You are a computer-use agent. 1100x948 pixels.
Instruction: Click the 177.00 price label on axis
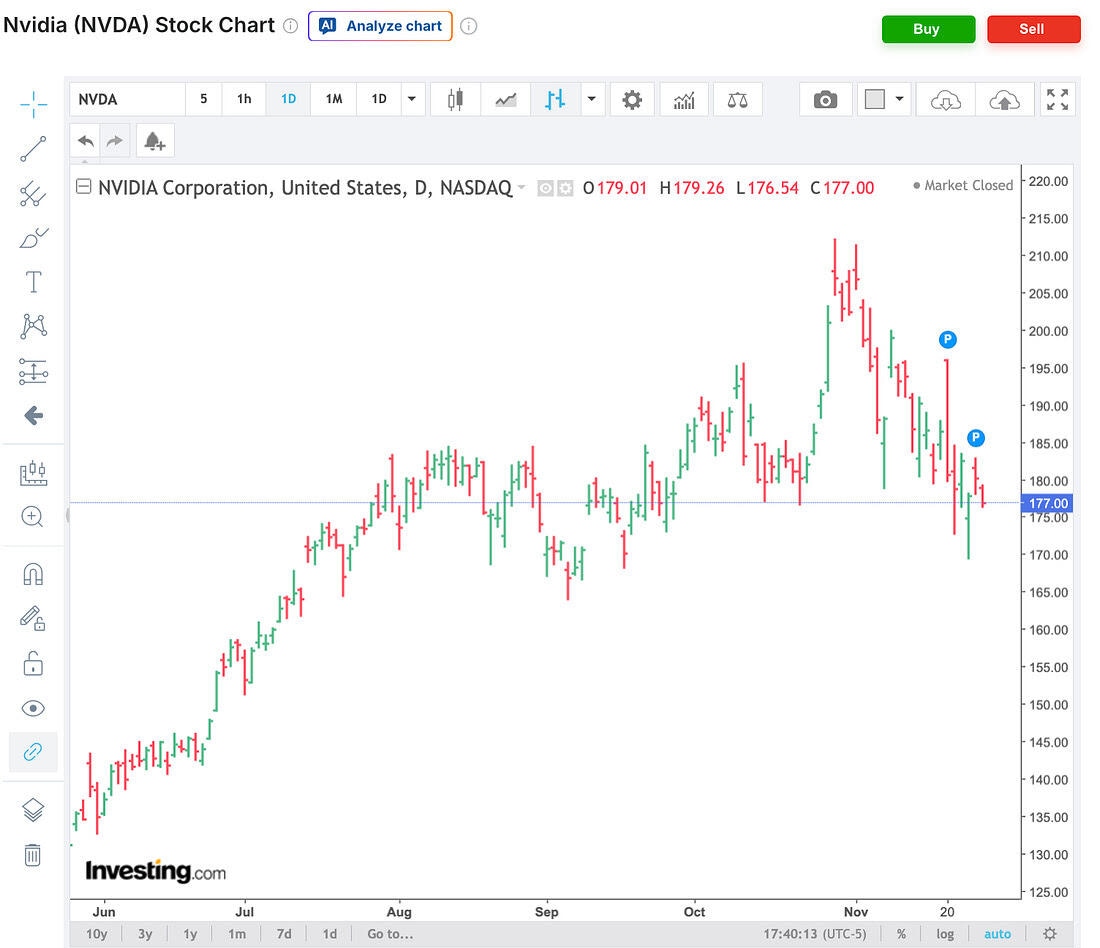1047,503
